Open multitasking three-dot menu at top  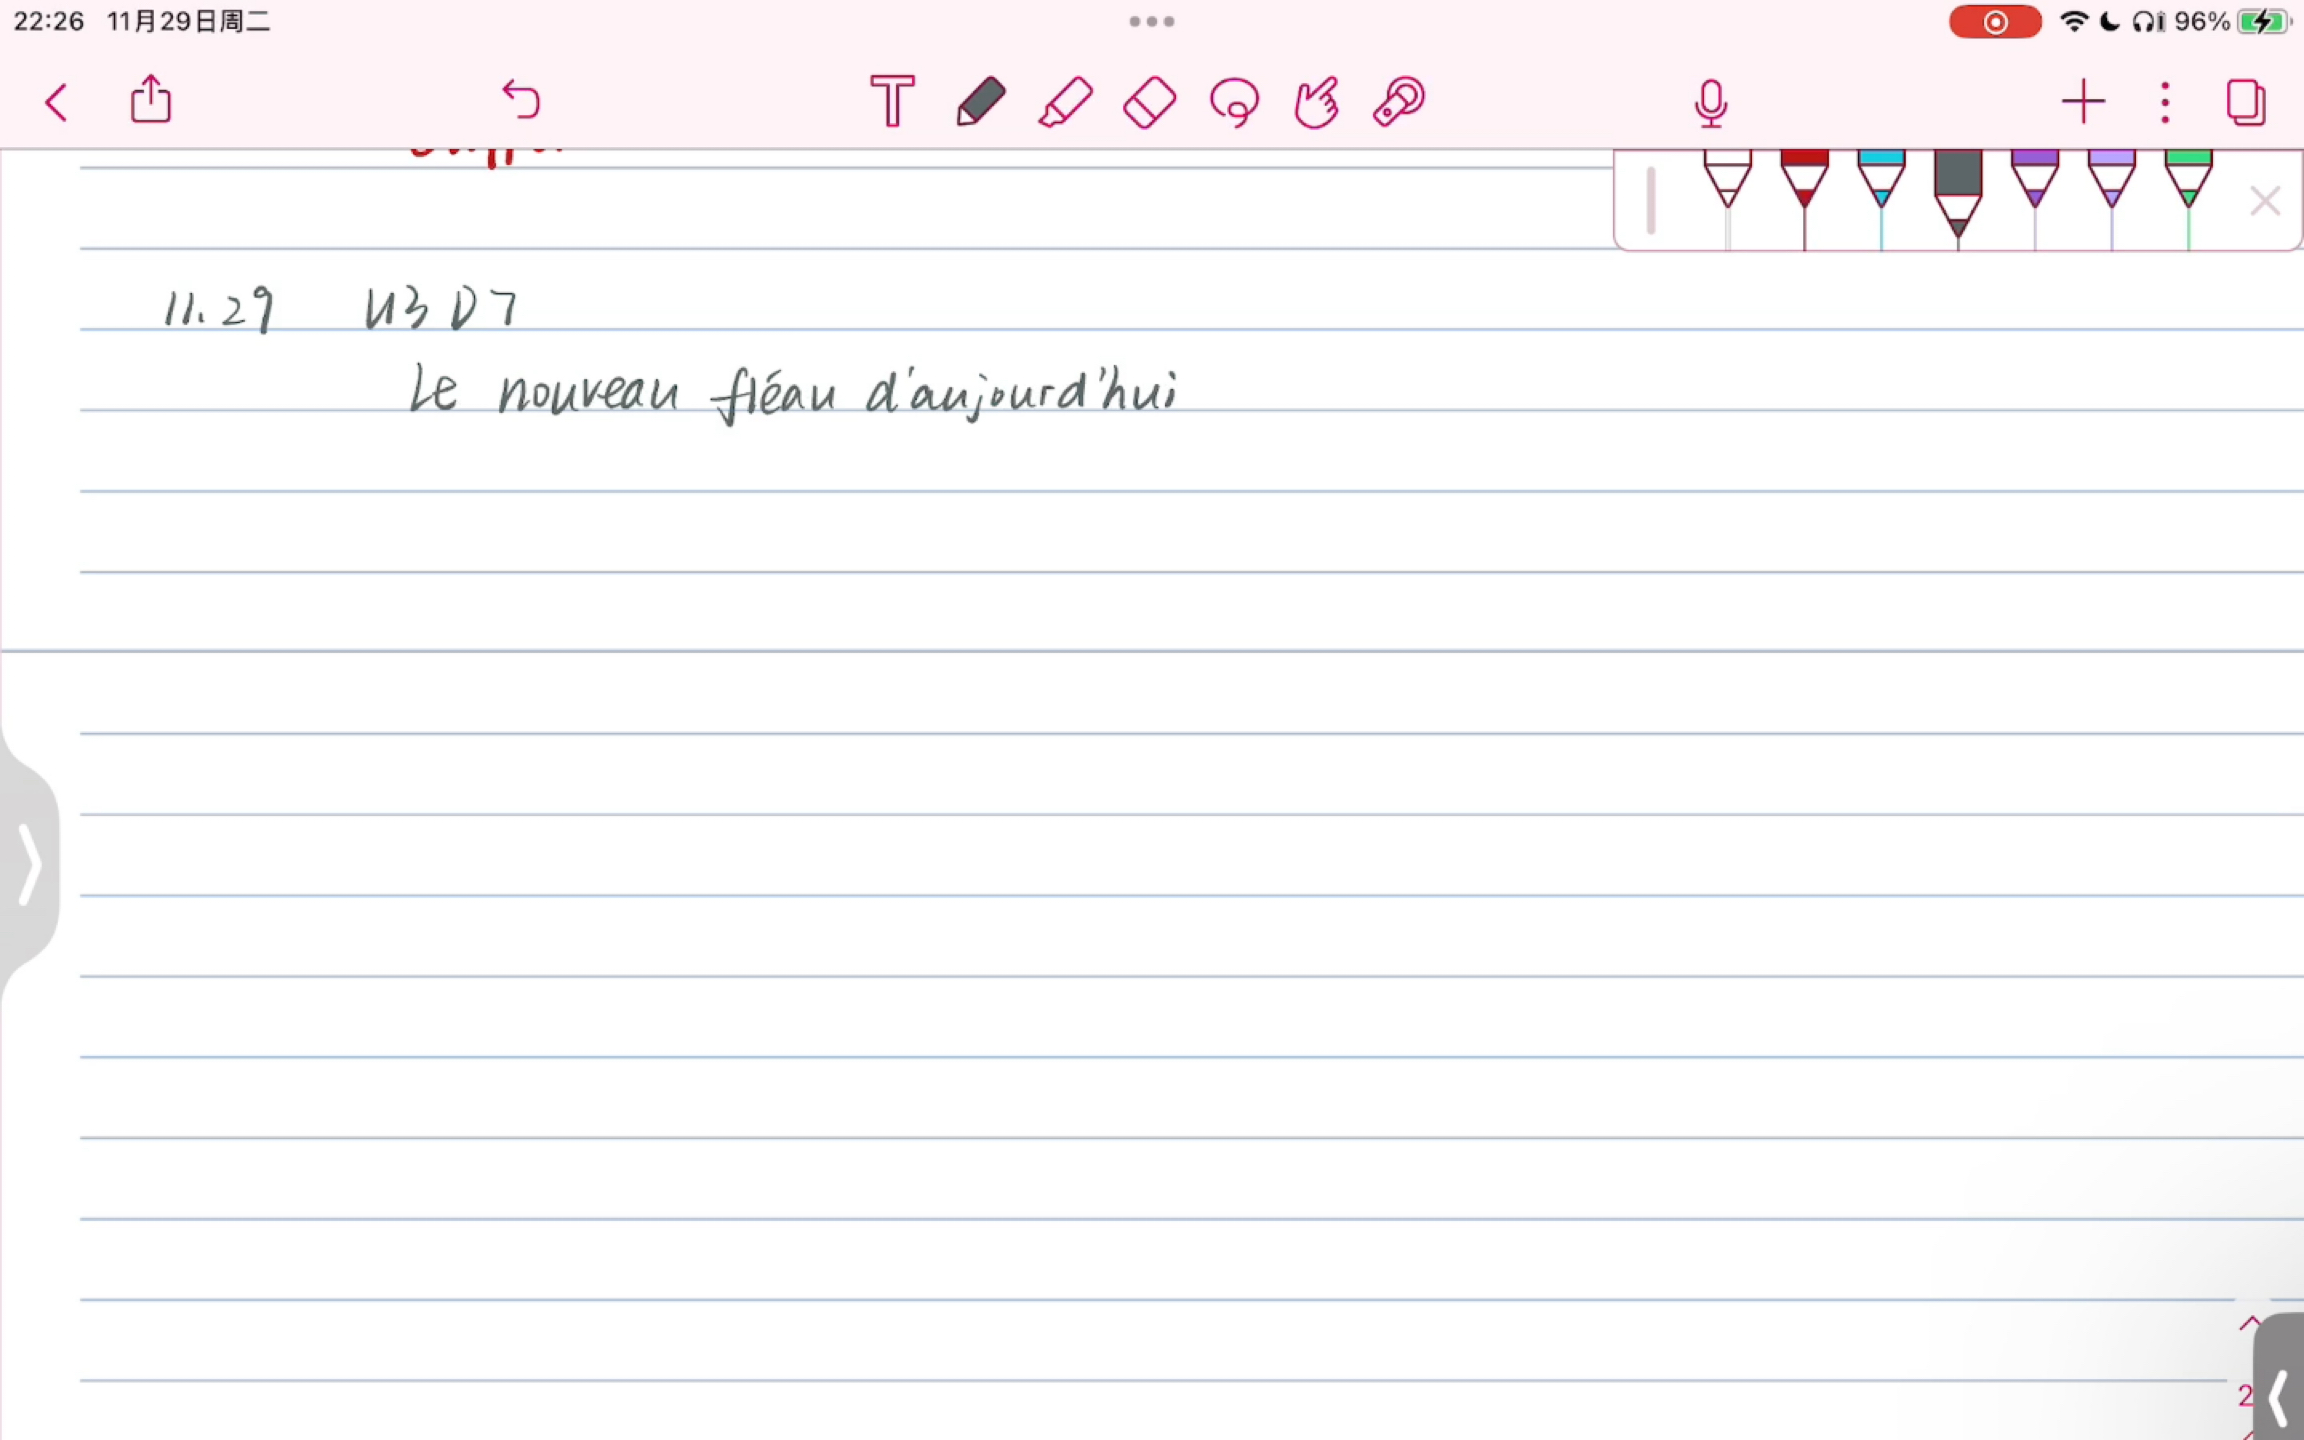tap(1152, 21)
